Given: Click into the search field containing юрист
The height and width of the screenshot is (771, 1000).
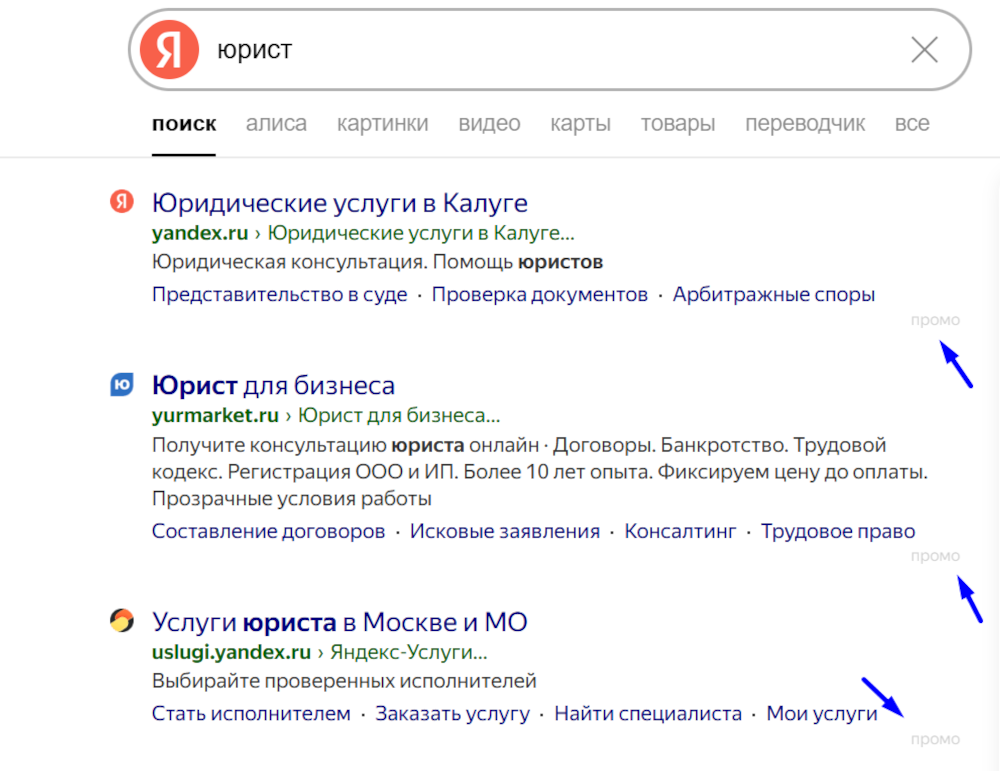Looking at the screenshot, I should click(548, 49).
